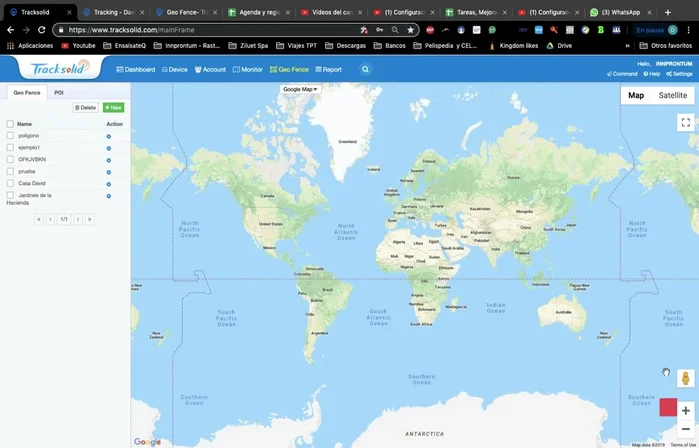699x448 pixels.
Task: Zoom out on the map
Action: pyautogui.click(x=686, y=429)
